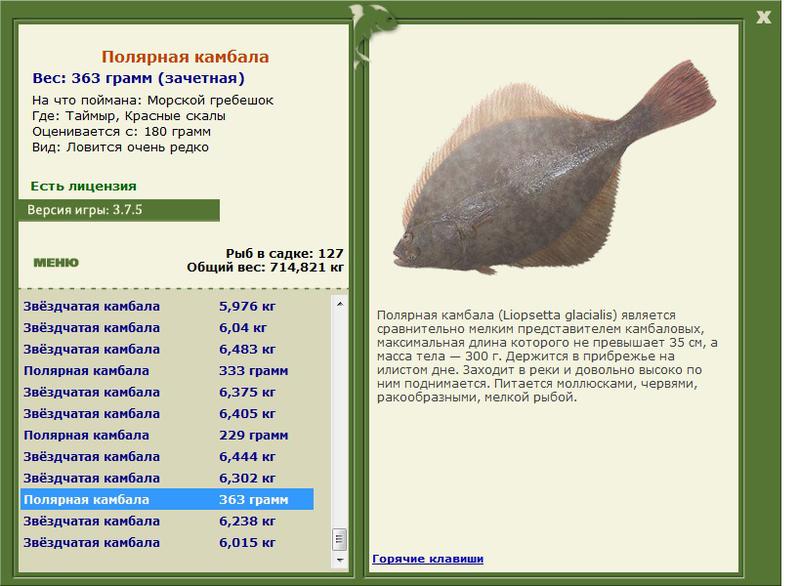
Task: Open the Горячие клавиши link
Action: click(x=427, y=559)
